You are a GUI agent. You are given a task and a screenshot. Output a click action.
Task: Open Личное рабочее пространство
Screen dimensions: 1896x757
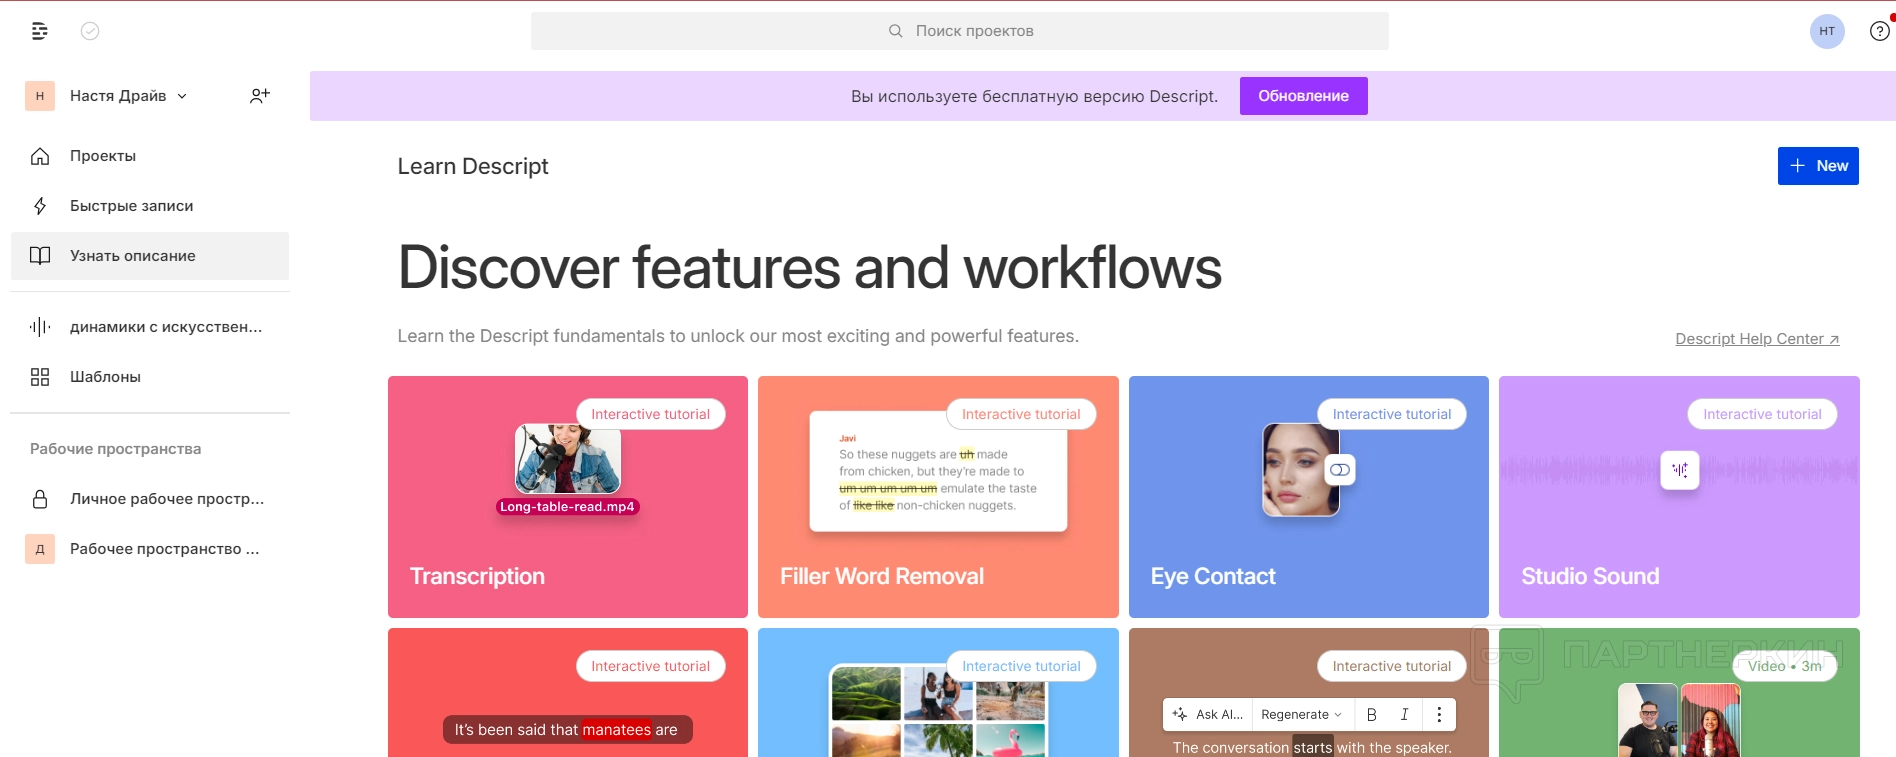(x=150, y=499)
